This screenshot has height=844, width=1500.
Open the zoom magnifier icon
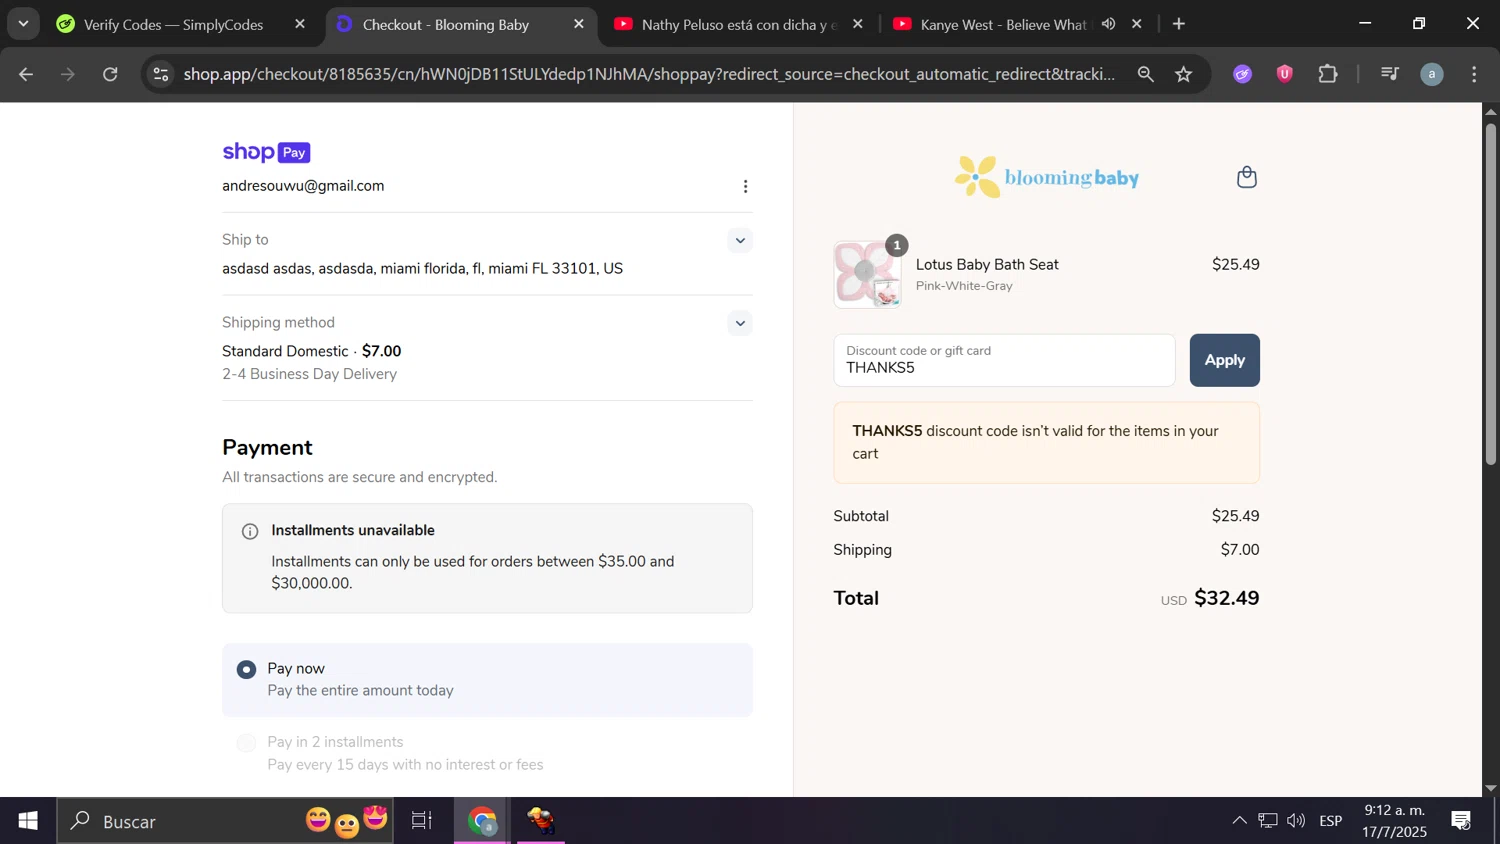tap(1146, 74)
